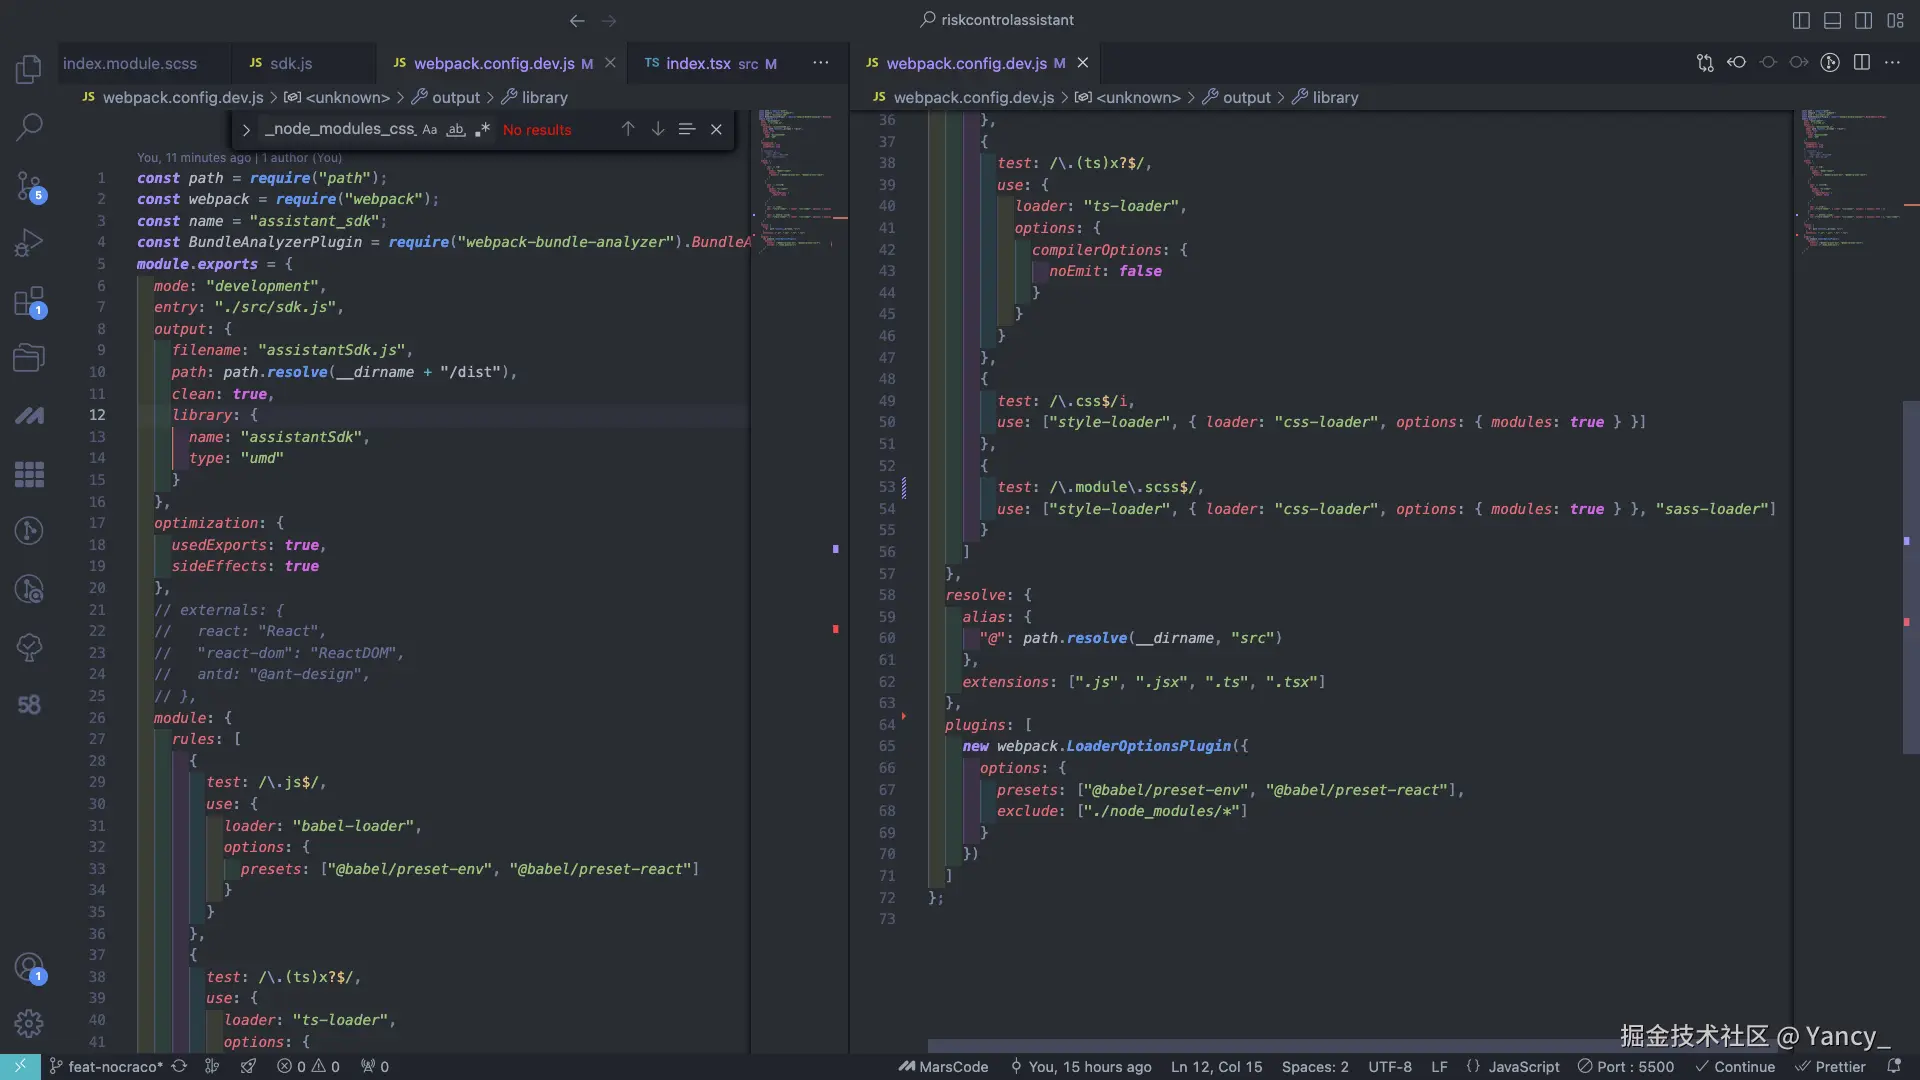Click Prettier in the status bar
The image size is (1920, 1080).
1830,1067
